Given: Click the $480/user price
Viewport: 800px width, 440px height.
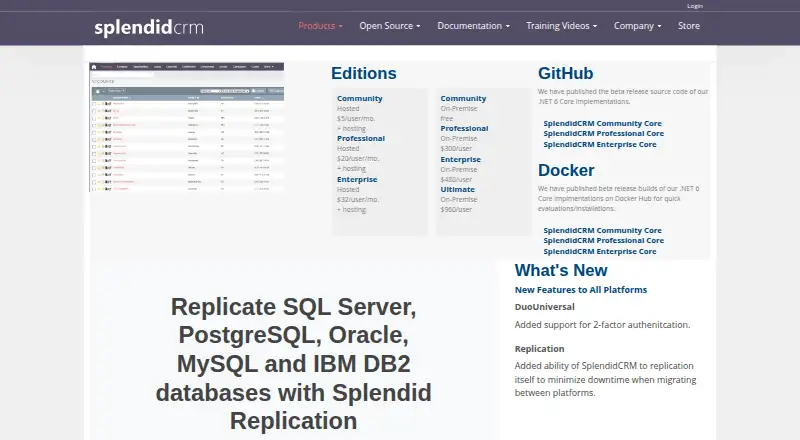Looking at the screenshot, I should (456, 180).
